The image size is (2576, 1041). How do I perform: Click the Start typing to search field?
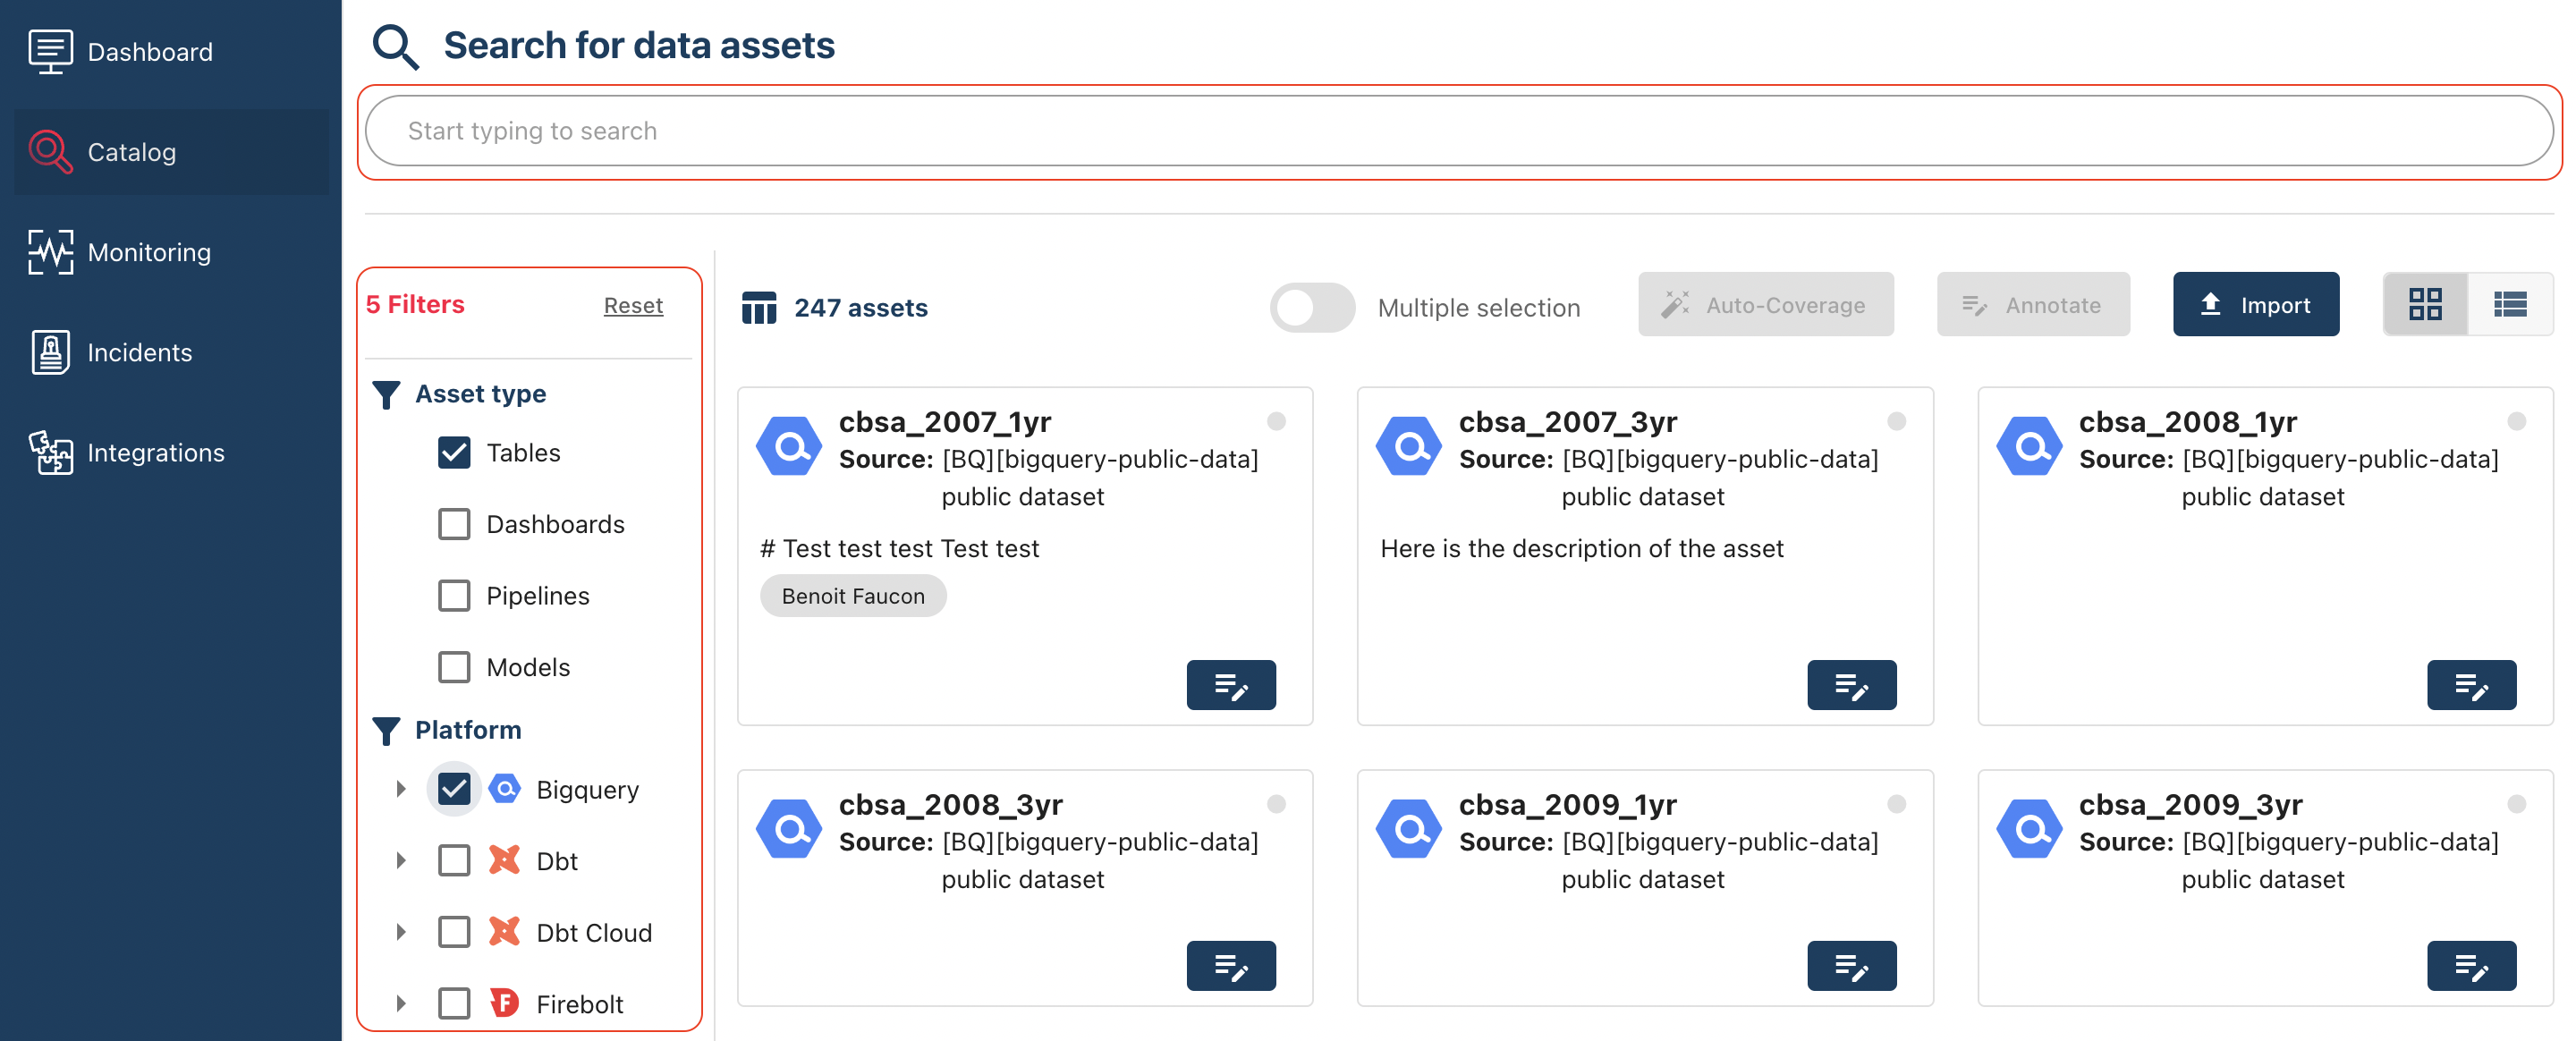tap(1458, 131)
